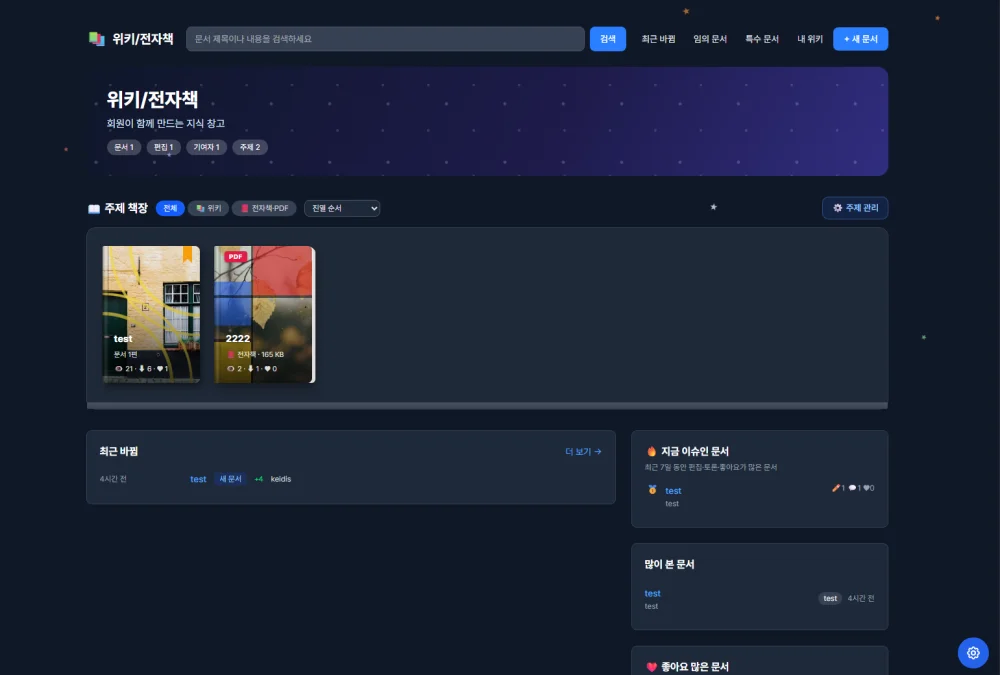The width and height of the screenshot is (1000, 675).
Task: Open the 진열 순서 sort dropdown
Action: point(342,208)
